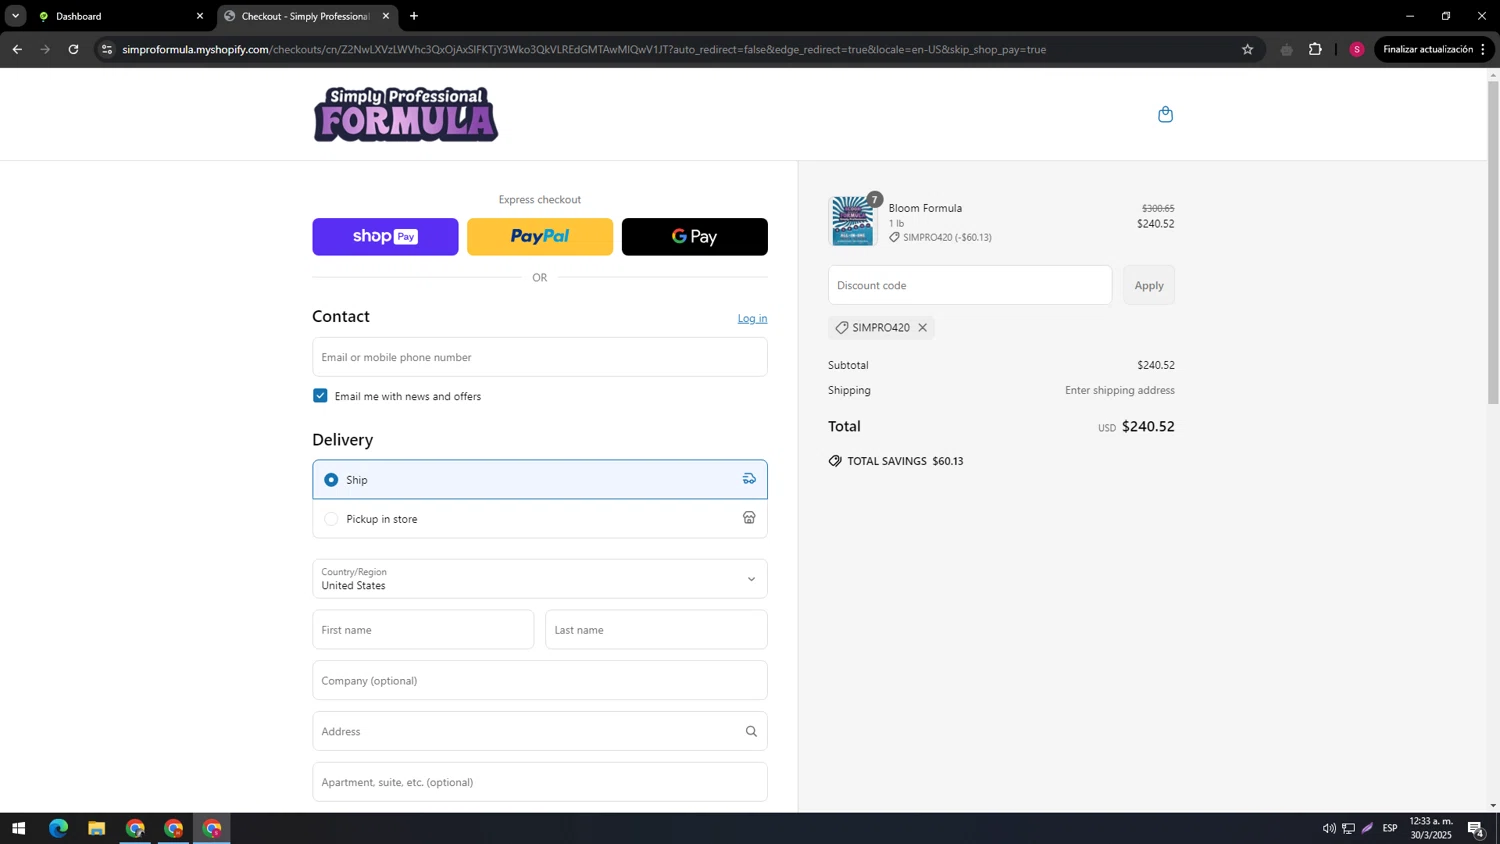Viewport: 1500px width, 844px height.
Task: Open the site information icon in address bar
Action: (x=107, y=49)
